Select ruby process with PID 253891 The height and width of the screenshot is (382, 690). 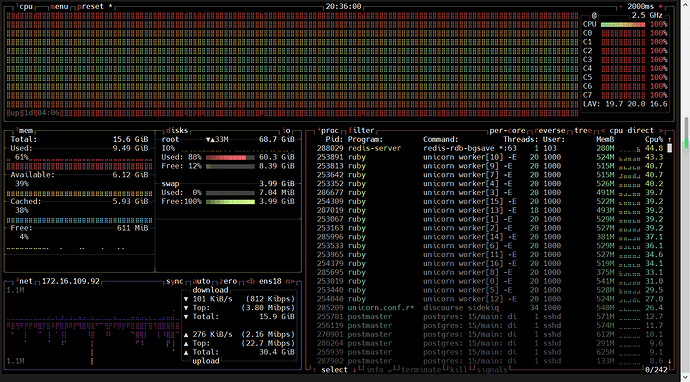(x=490, y=157)
